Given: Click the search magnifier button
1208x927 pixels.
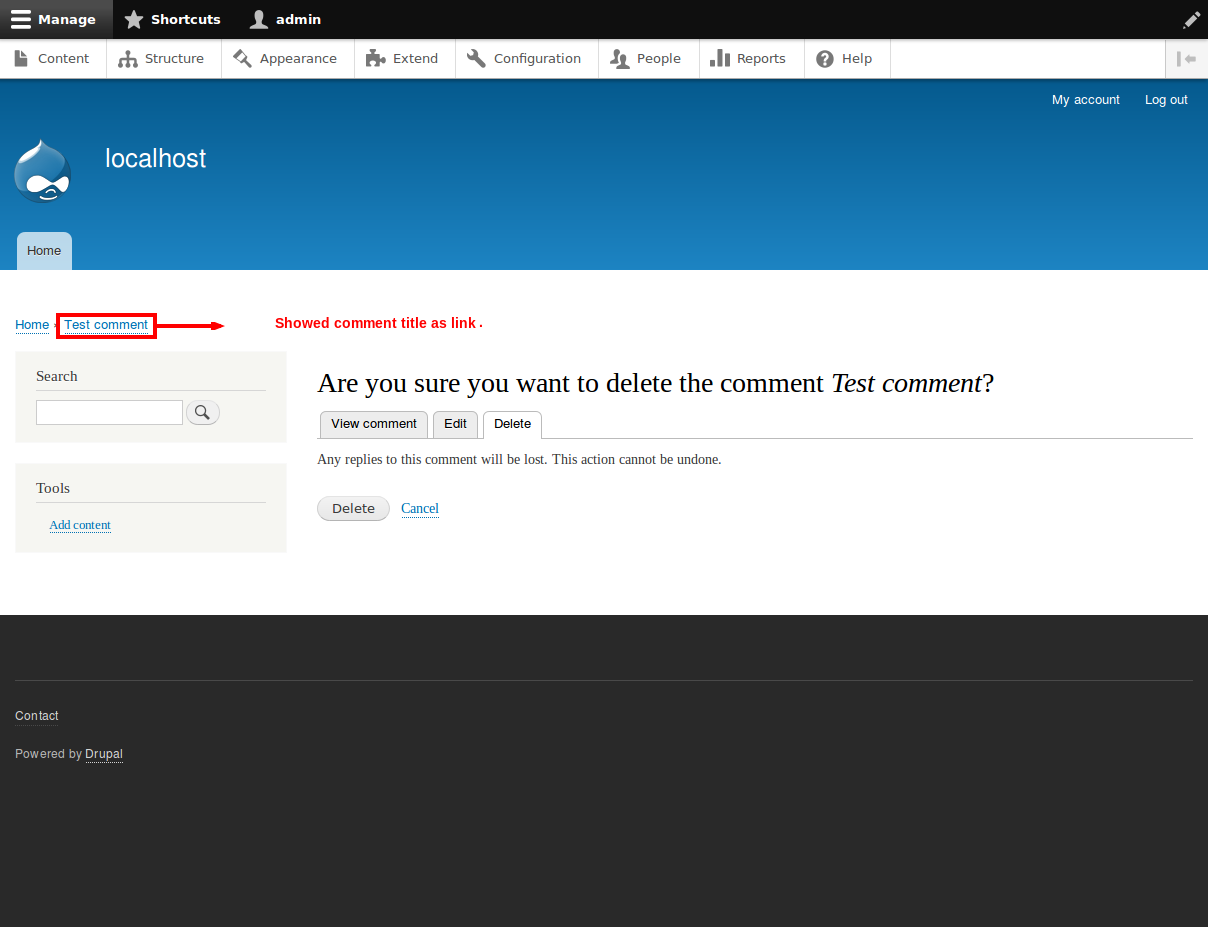Looking at the screenshot, I should [x=203, y=412].
